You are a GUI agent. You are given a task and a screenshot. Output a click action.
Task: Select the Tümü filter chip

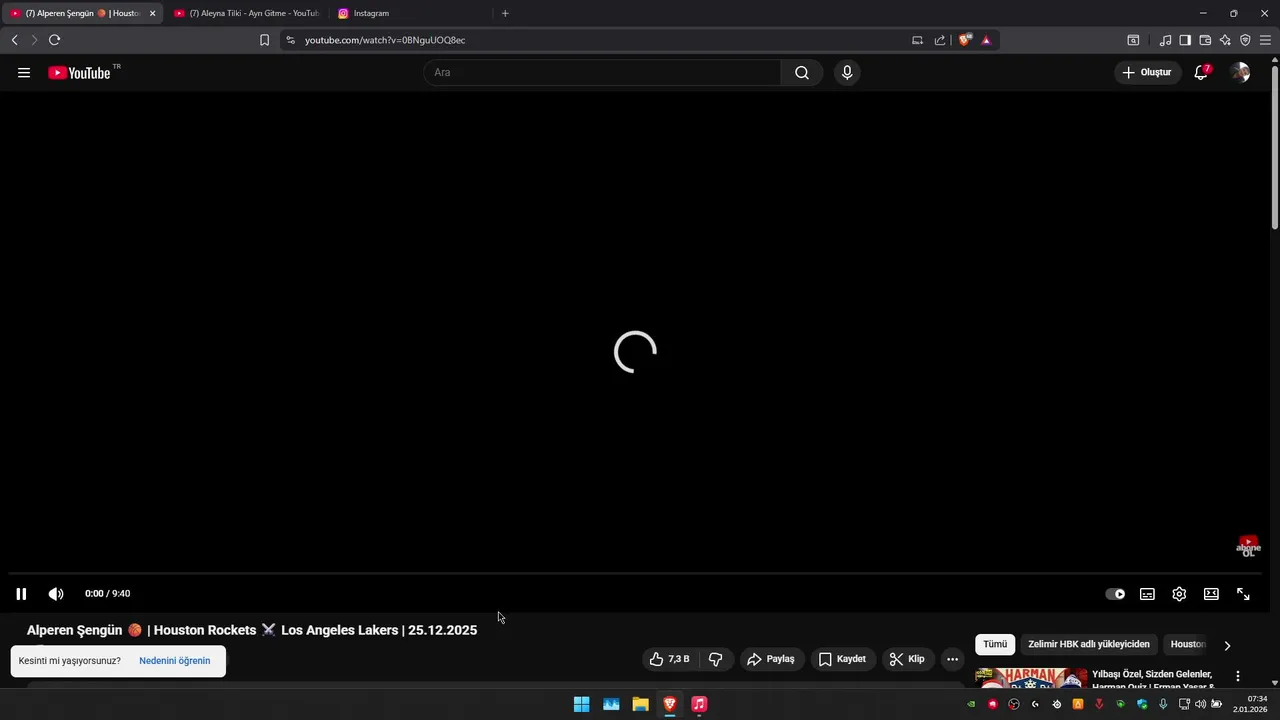(x=995, y=644)
